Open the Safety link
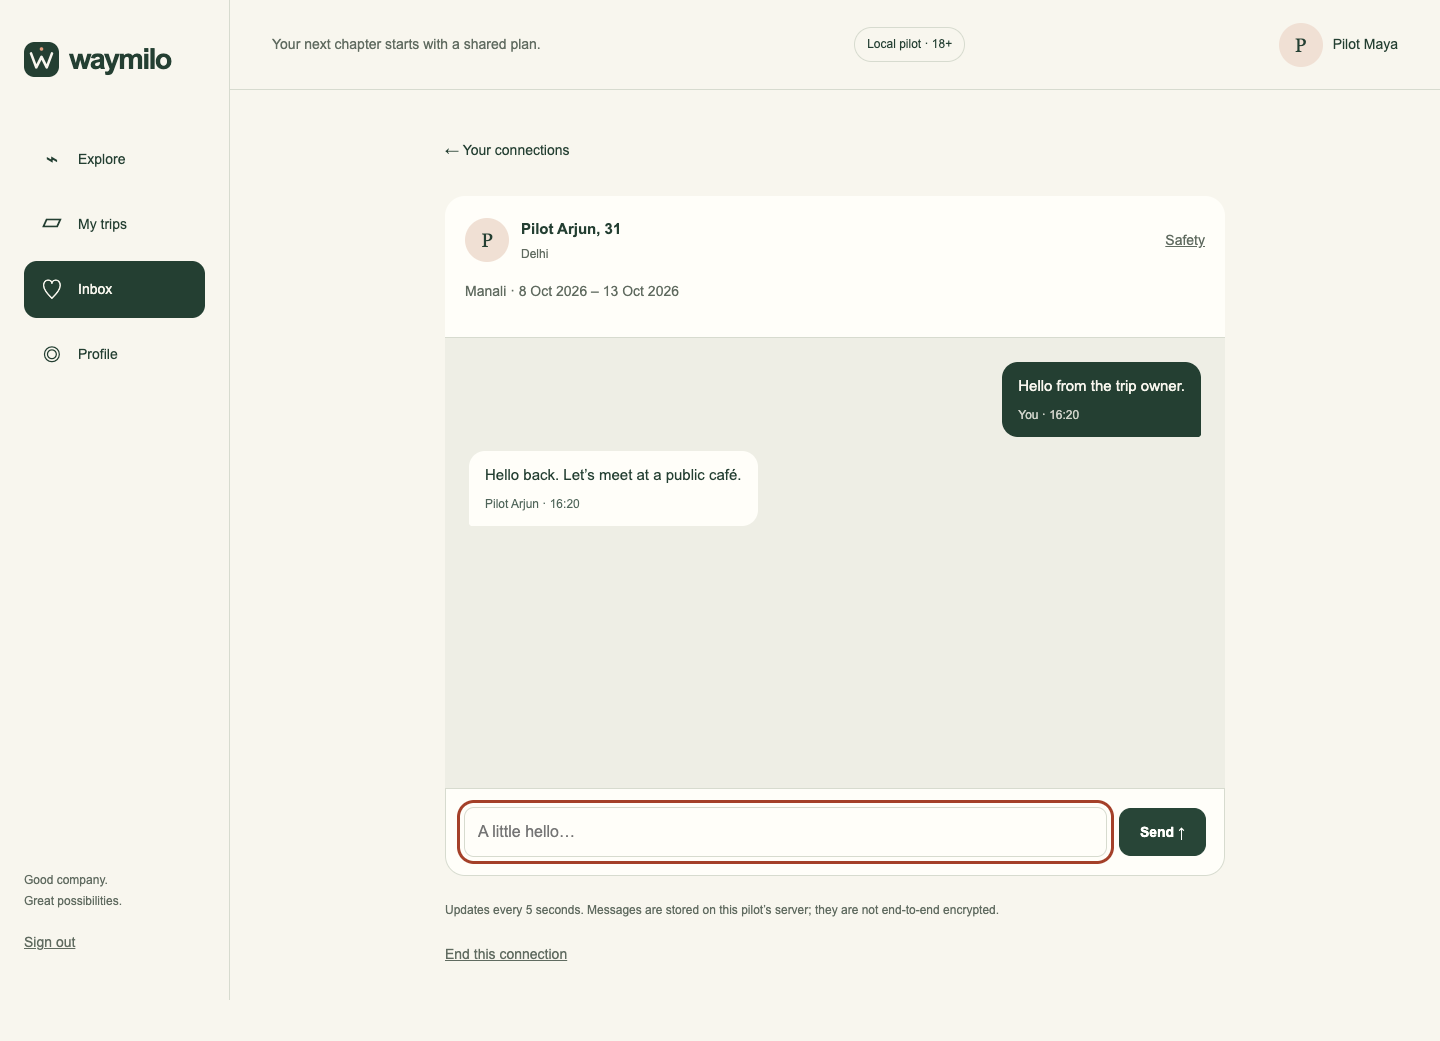 click(1185, 240)
